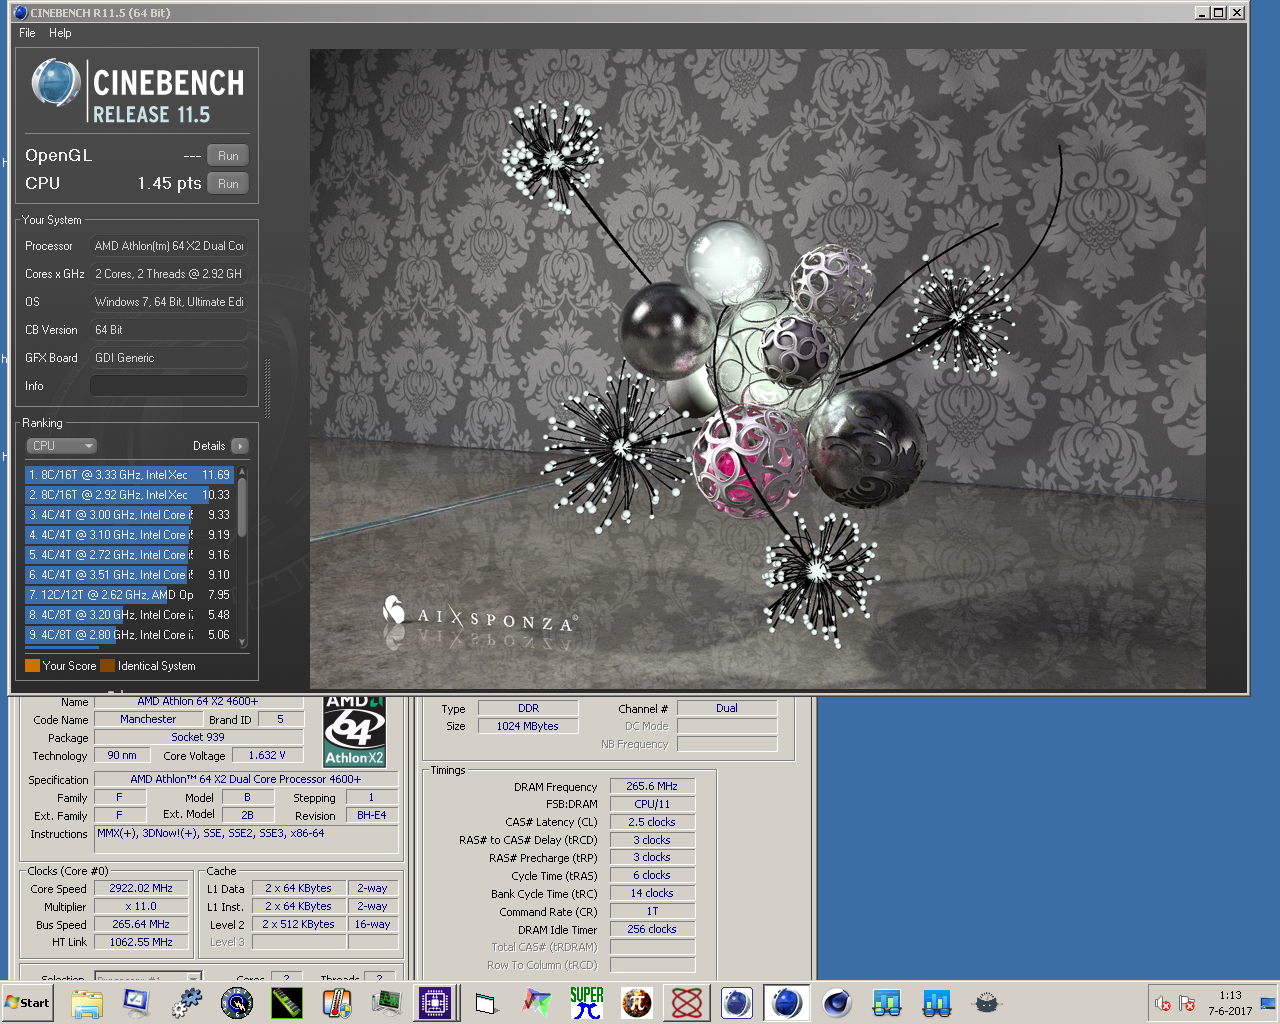The image size is (1280, 1024).
Task: Open the colorful triangle icon in taskbar
Action: (x=537, y=1003)
